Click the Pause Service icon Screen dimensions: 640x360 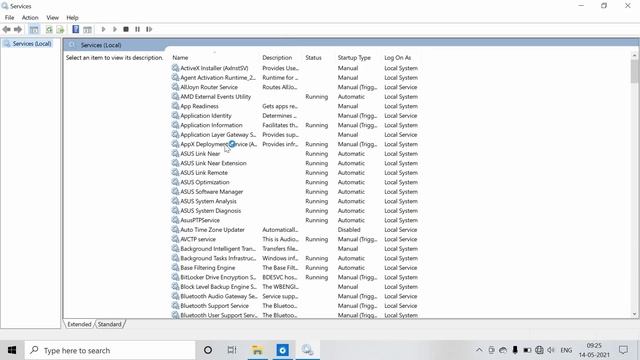pos(138,29)
